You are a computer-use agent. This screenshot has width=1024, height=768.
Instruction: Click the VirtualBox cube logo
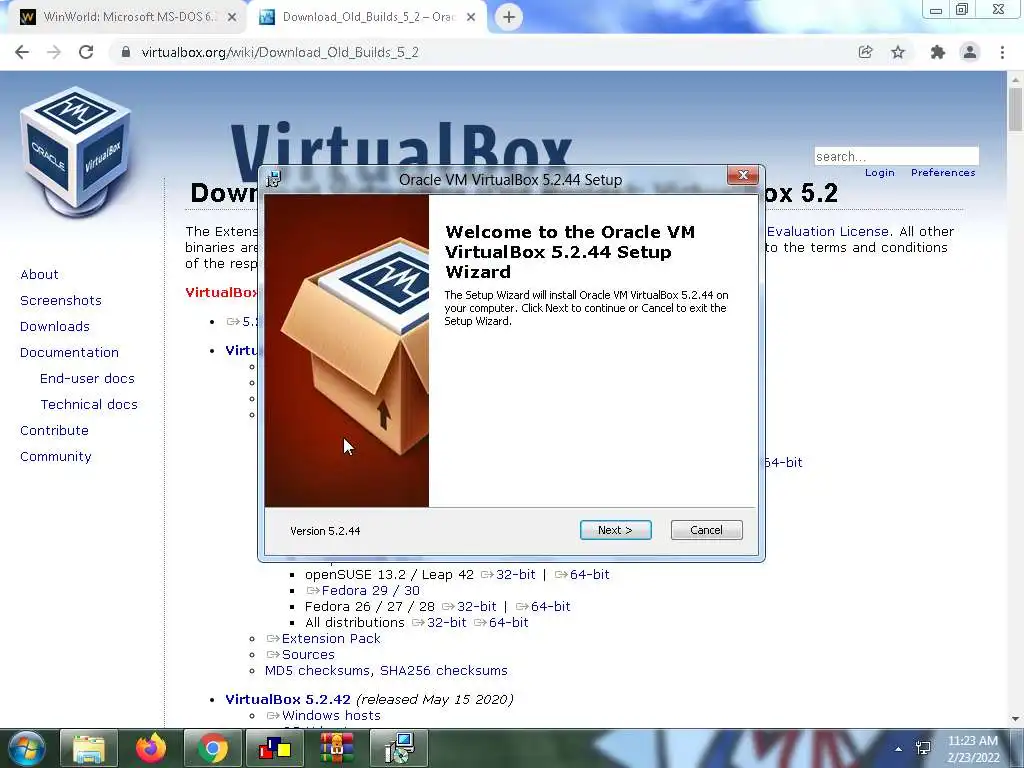[x=75, y=151]
